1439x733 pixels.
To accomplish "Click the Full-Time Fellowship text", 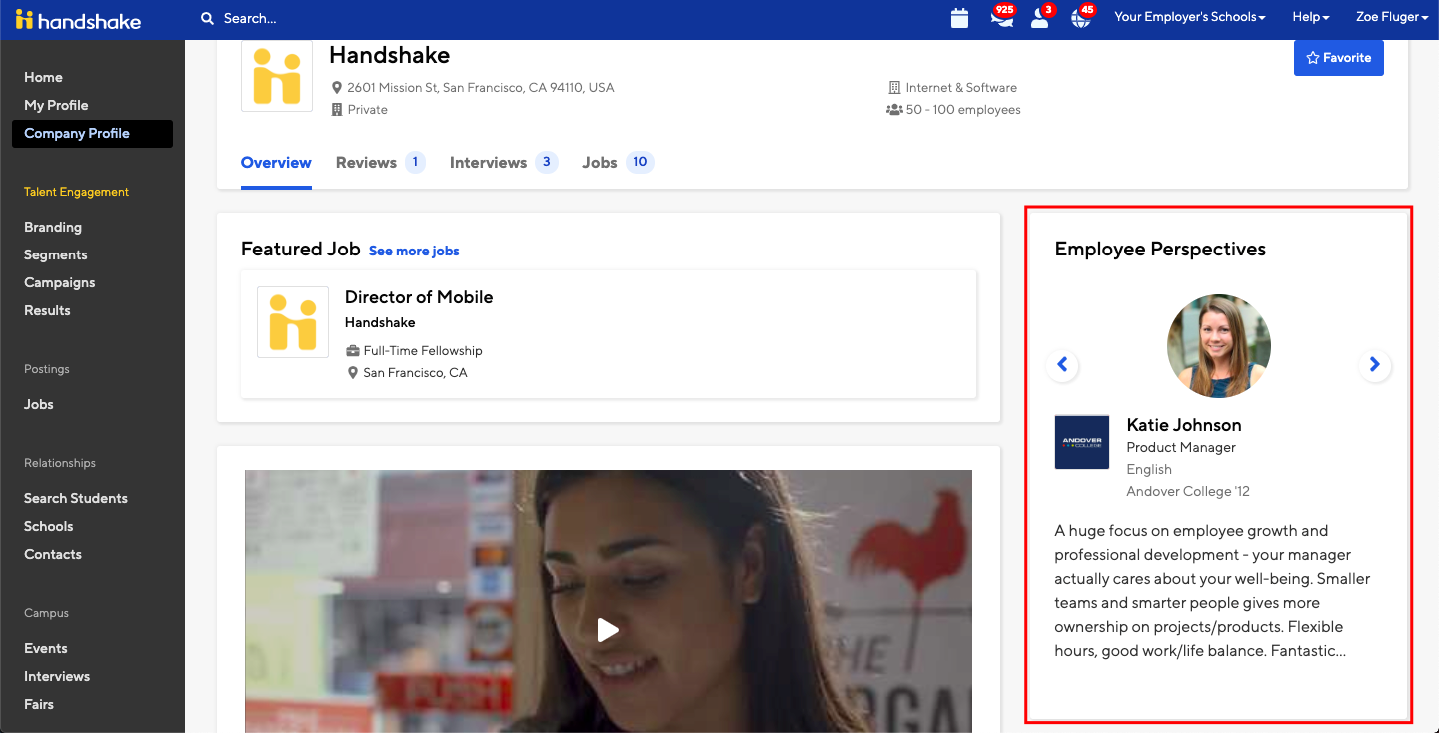I will 423,351.
